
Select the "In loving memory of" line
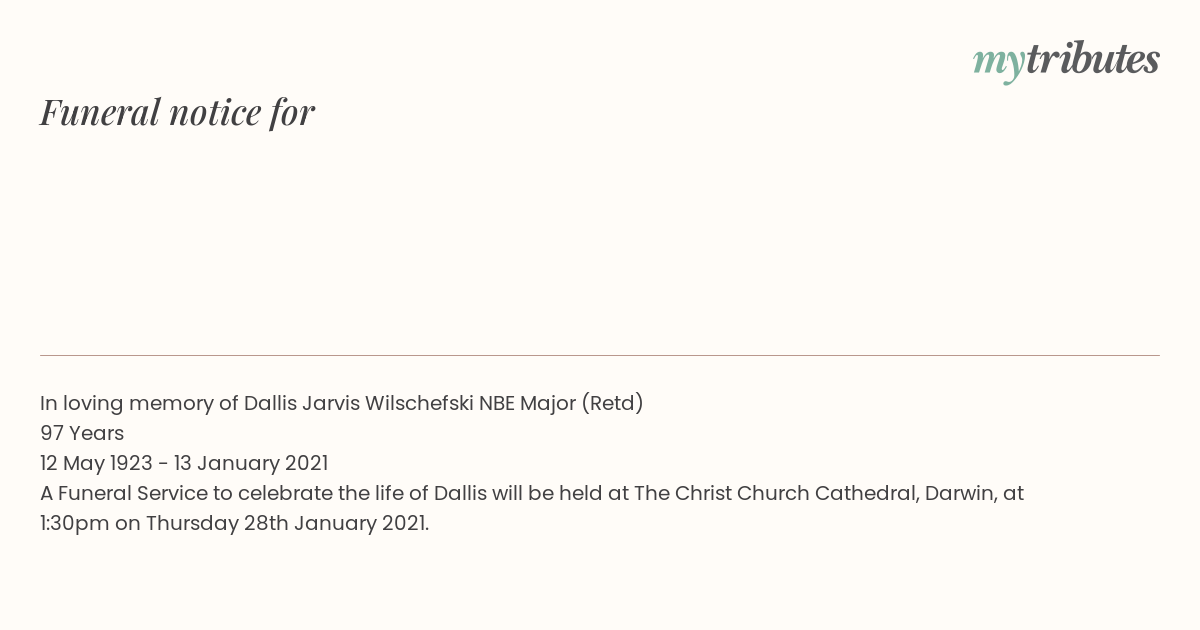tap(342, 403)
